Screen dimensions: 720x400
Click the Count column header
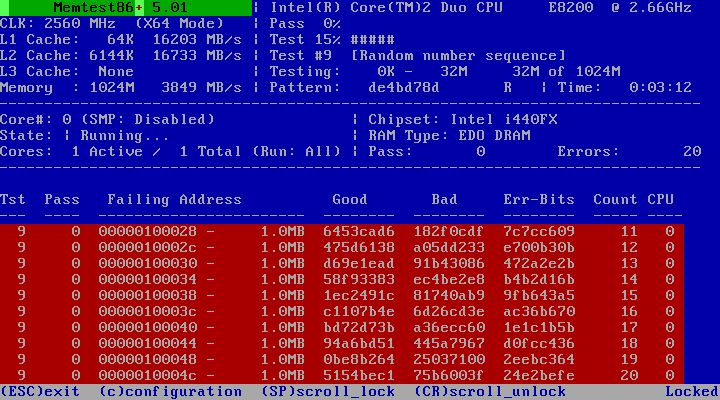pyautogui.click(x=615, y=200)
